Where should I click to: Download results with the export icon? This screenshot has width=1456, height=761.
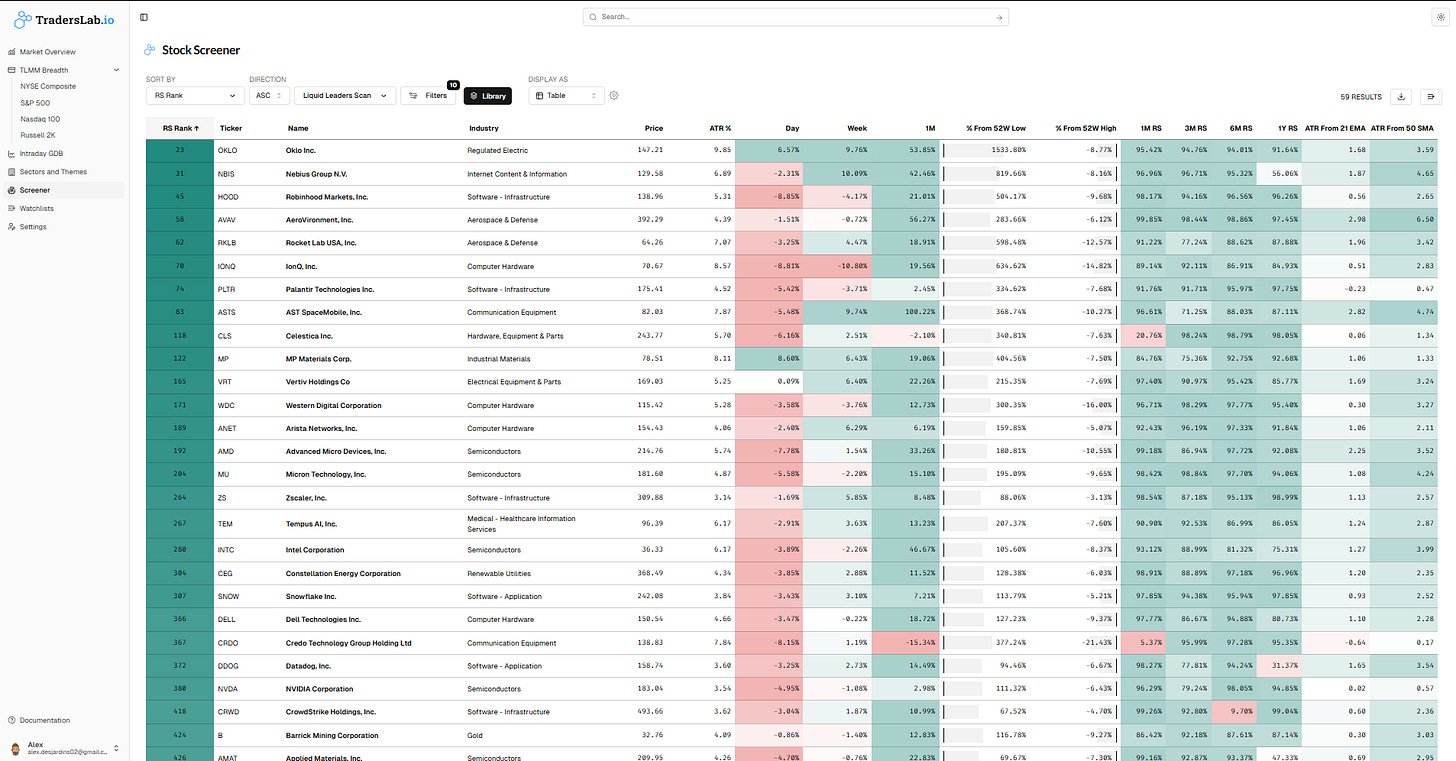click(1401, 97)
